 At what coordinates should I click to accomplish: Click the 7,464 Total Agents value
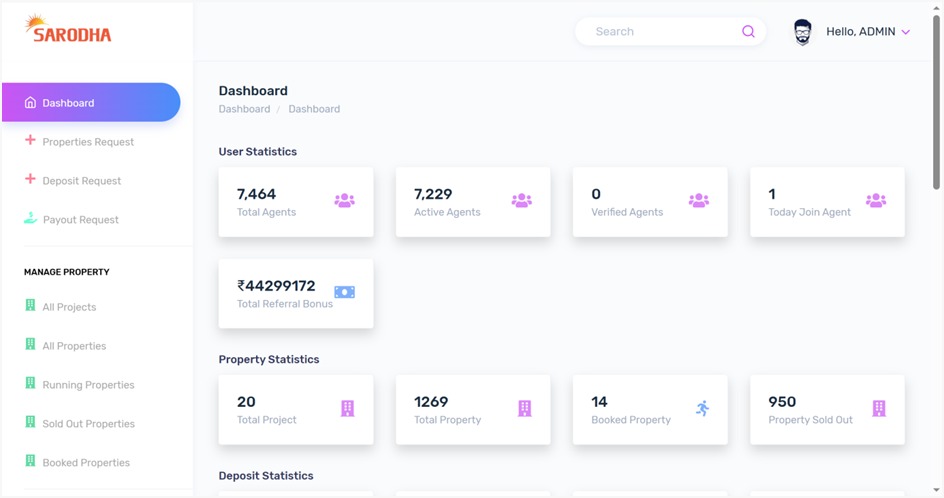click(256, 194)
